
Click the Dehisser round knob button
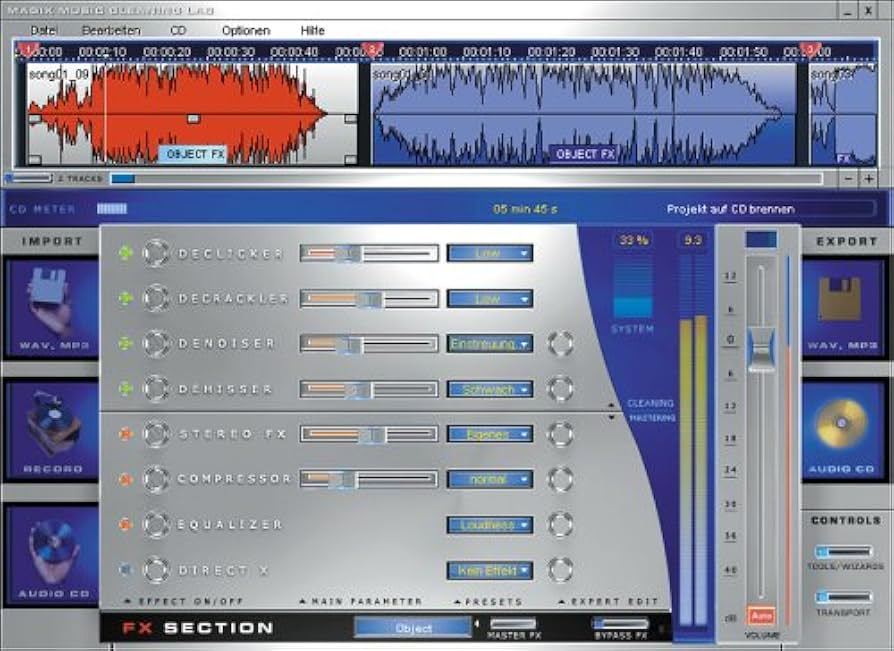155,389
